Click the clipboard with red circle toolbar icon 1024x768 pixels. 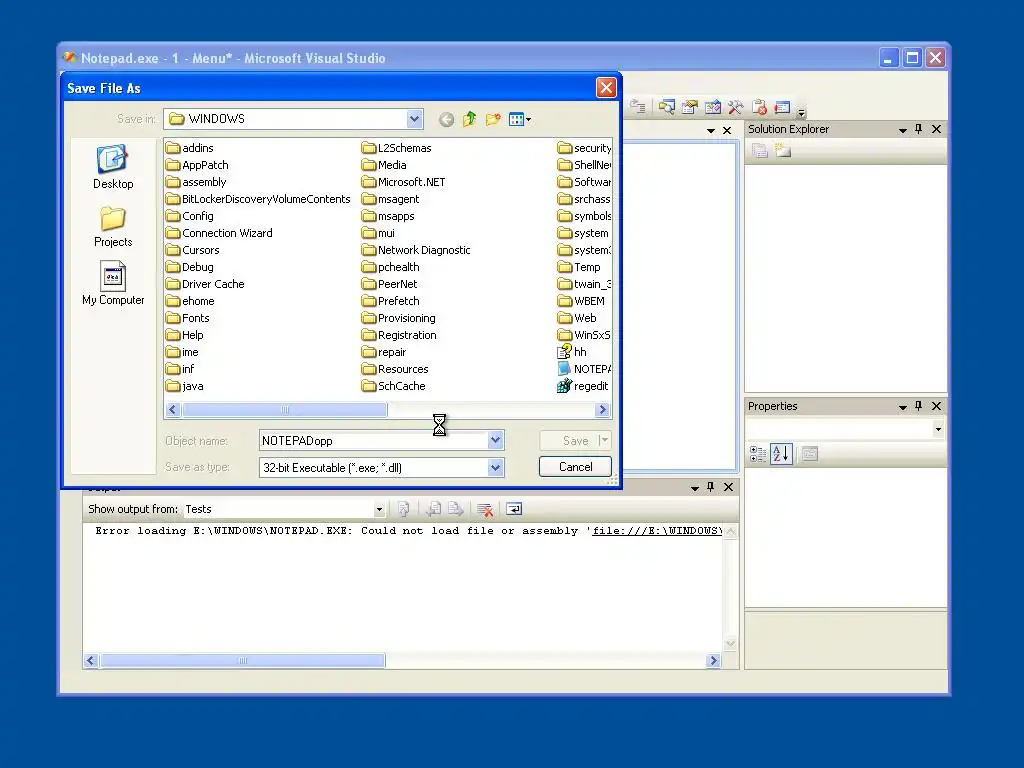759,107
